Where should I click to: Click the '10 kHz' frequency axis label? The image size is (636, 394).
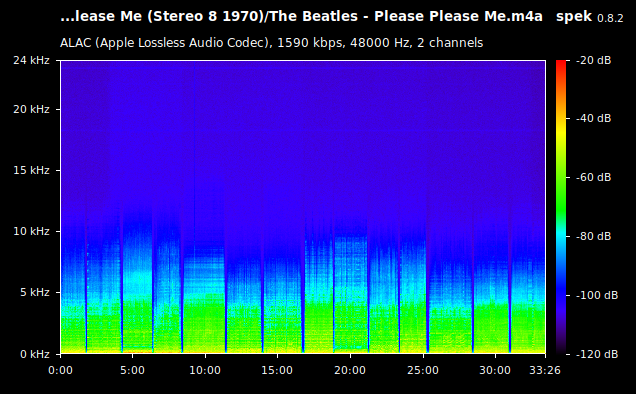tap(31, 232)
